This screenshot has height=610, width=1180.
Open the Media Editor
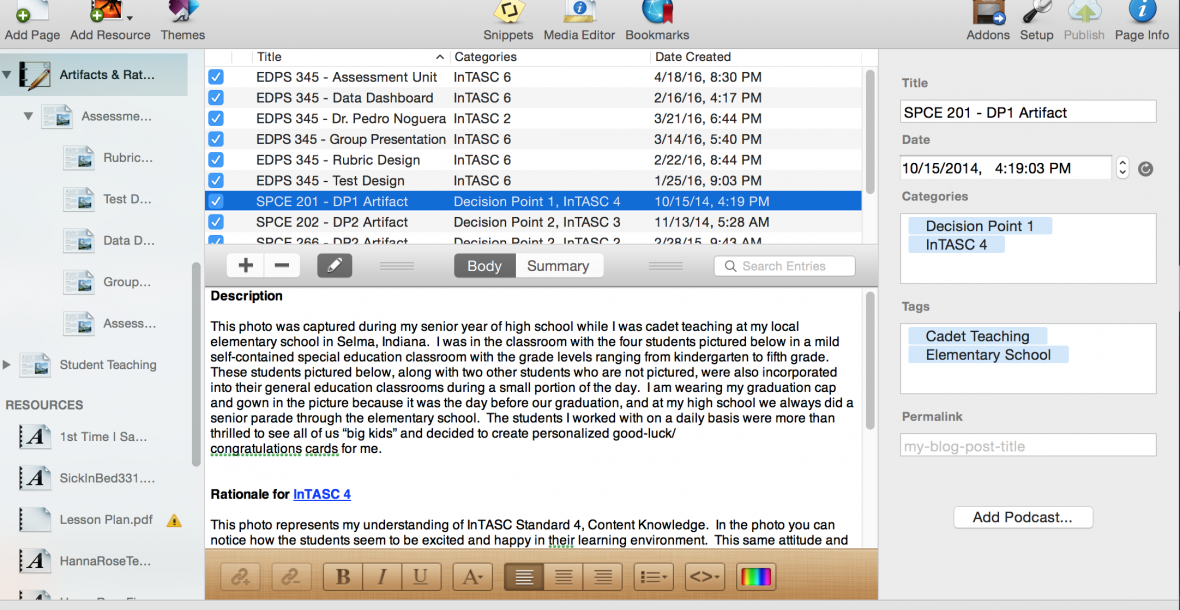579,14
